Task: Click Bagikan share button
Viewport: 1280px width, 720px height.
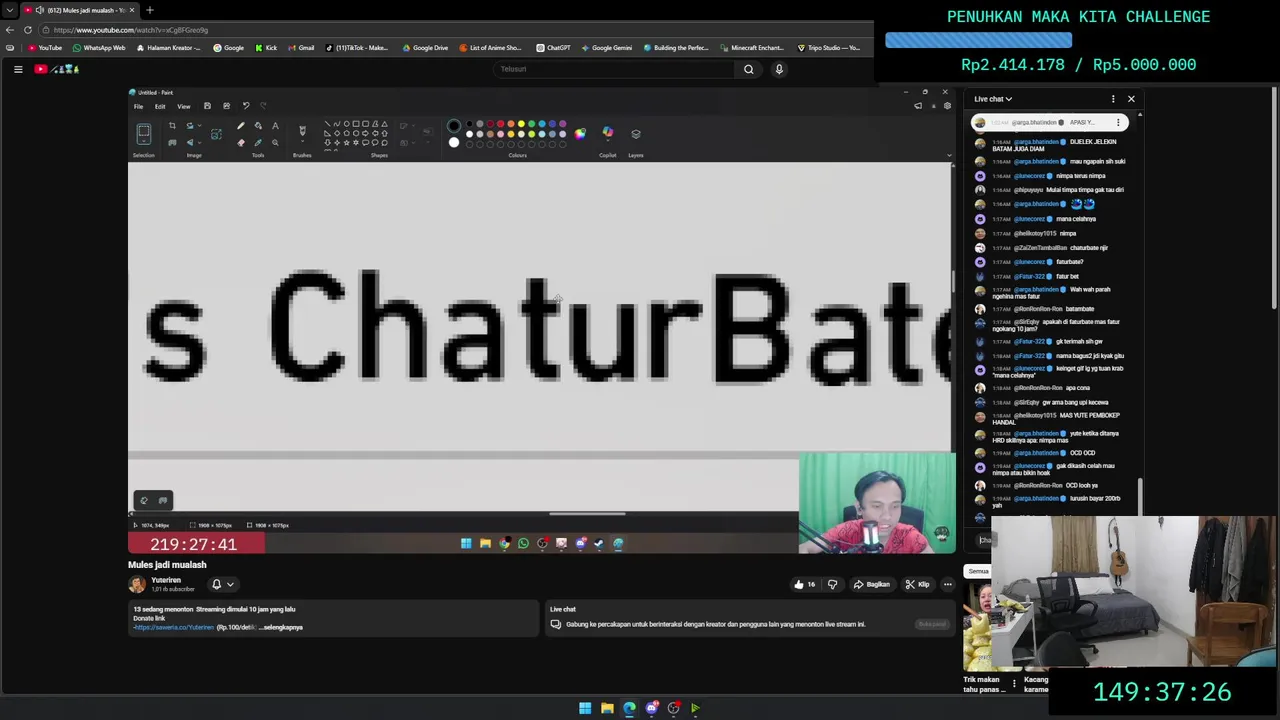Action: [871, 584]
